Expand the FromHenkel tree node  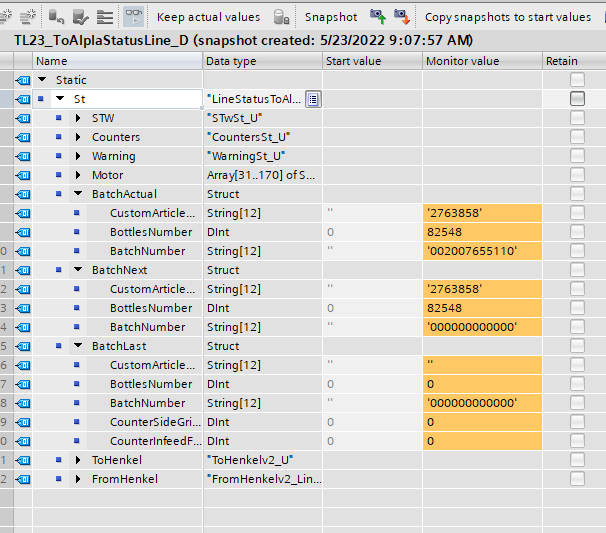(78, 479)
